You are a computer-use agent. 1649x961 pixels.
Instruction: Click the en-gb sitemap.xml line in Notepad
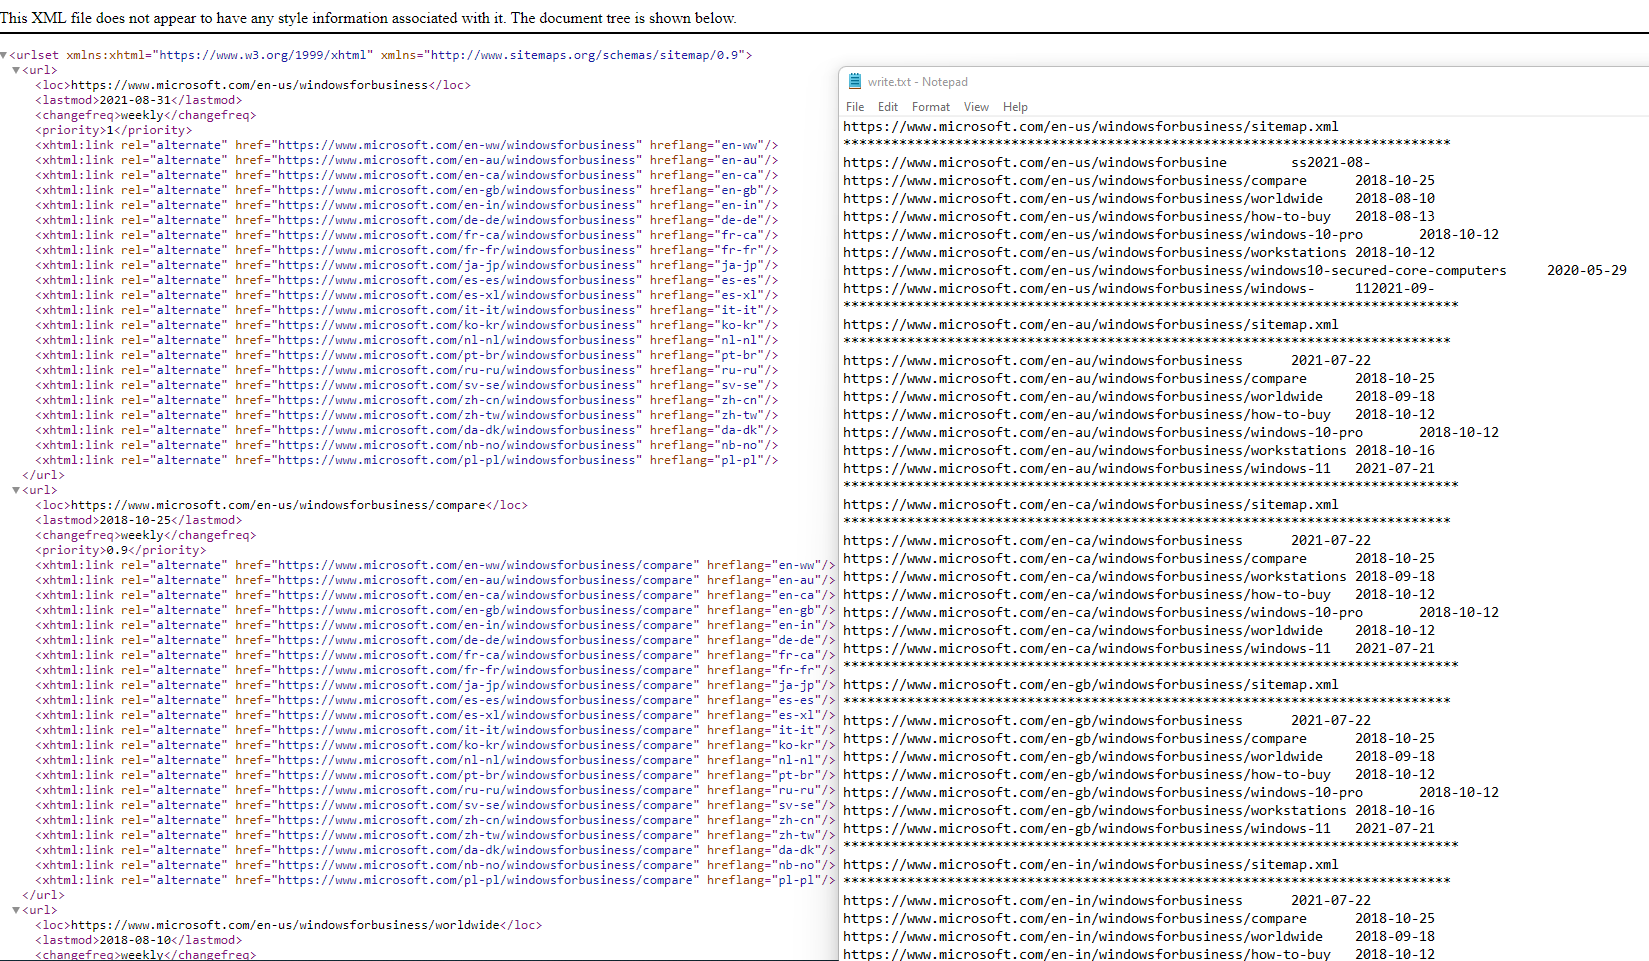1091,685
